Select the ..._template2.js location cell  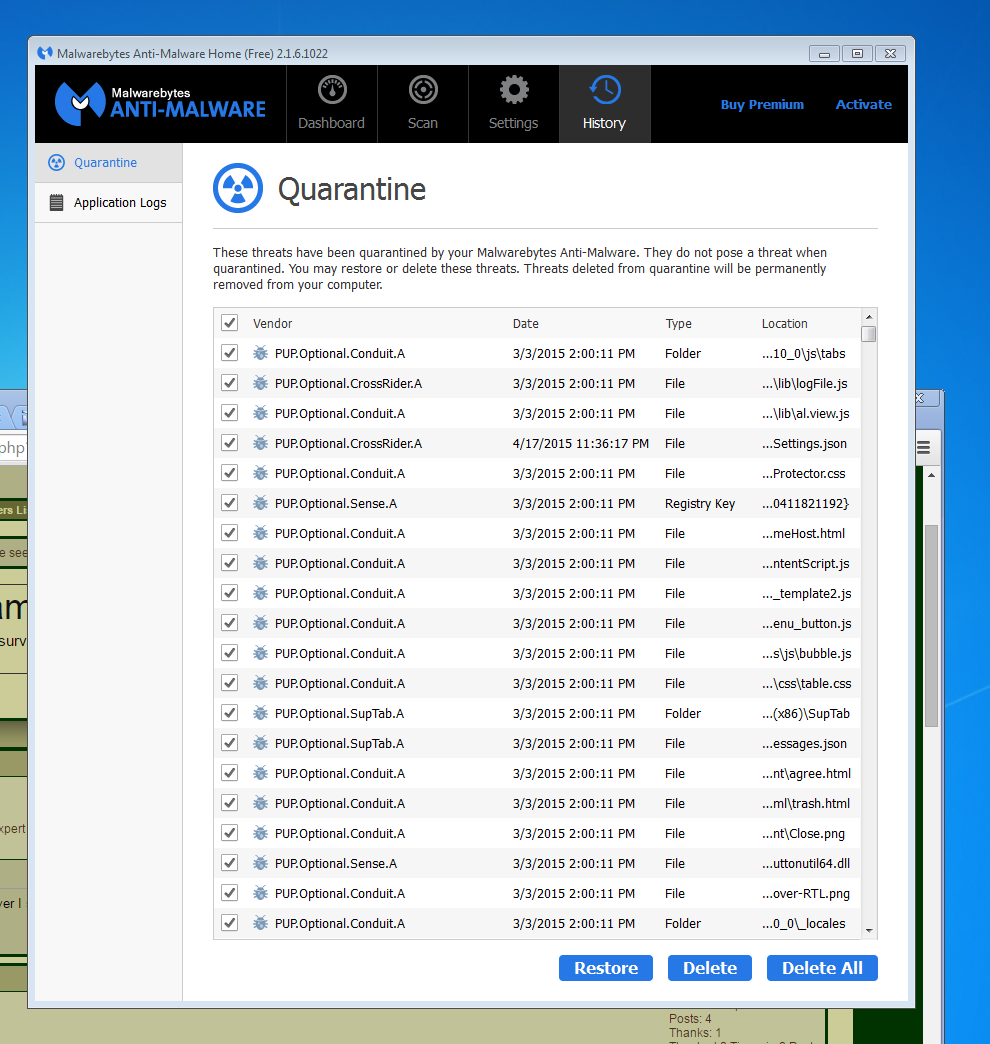coord(806,593)
